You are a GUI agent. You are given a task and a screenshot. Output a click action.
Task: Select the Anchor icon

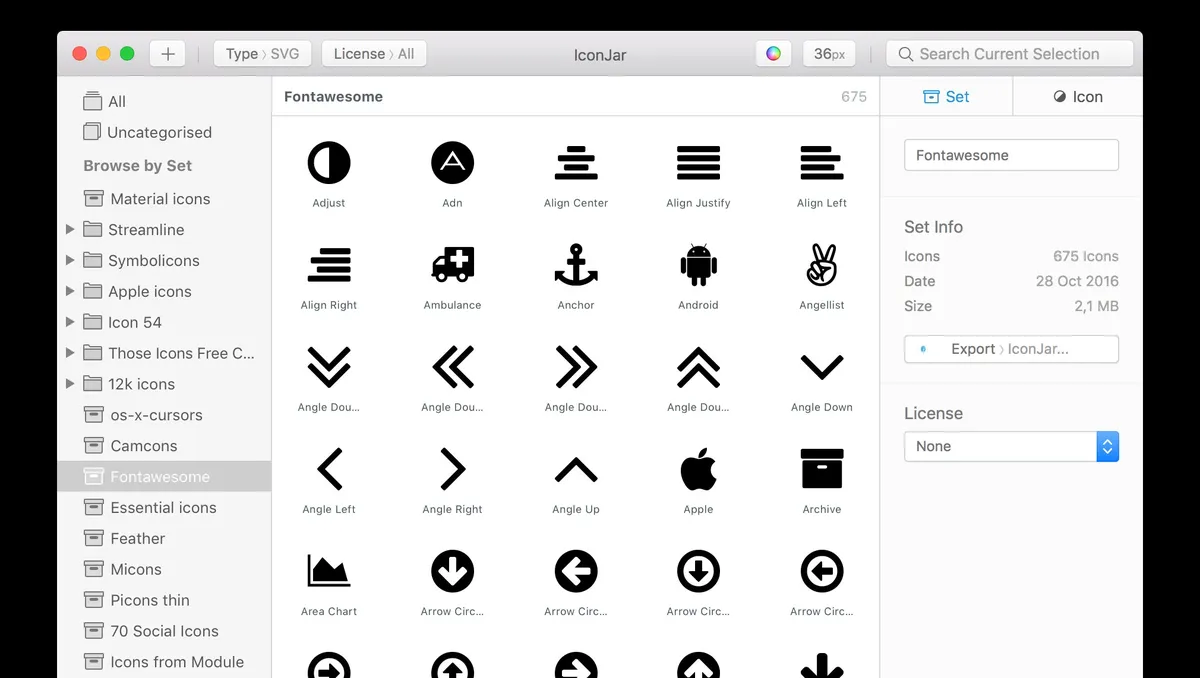coord(576,265)
